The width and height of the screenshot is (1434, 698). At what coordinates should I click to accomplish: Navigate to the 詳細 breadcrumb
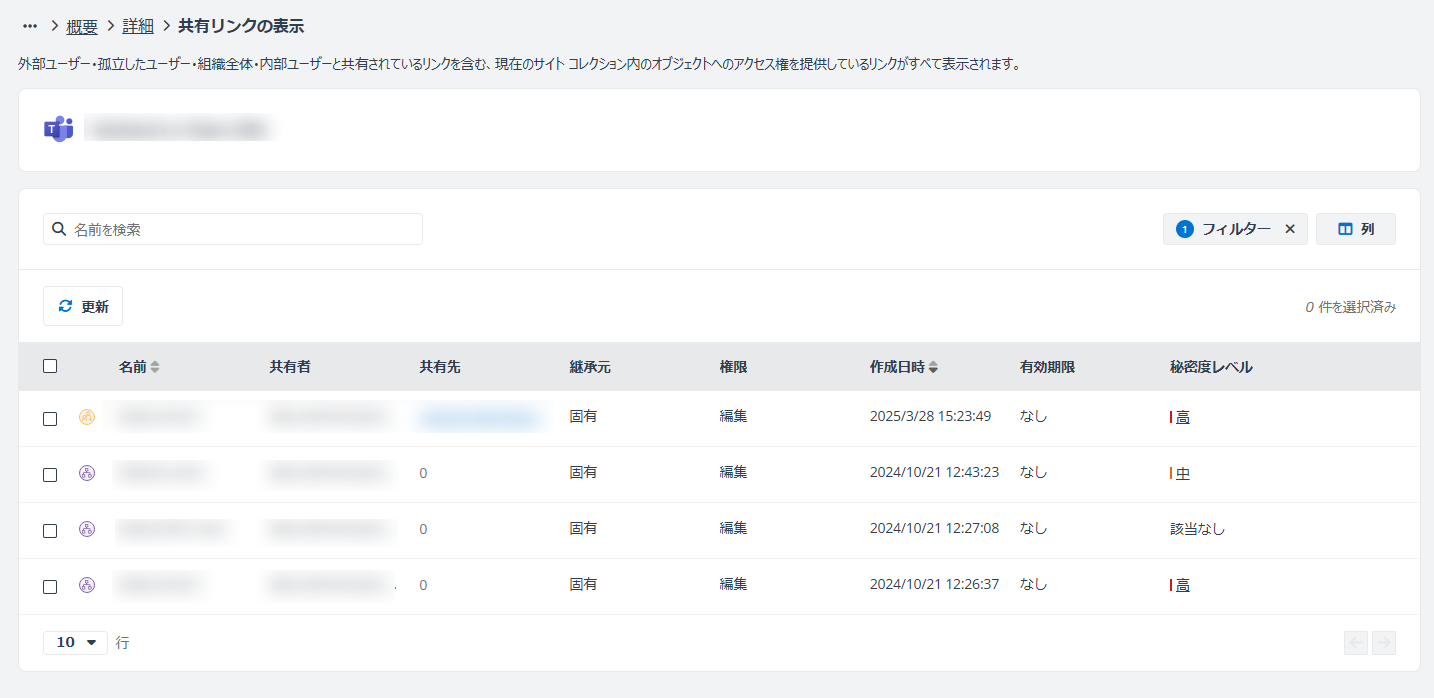[138, 26]
